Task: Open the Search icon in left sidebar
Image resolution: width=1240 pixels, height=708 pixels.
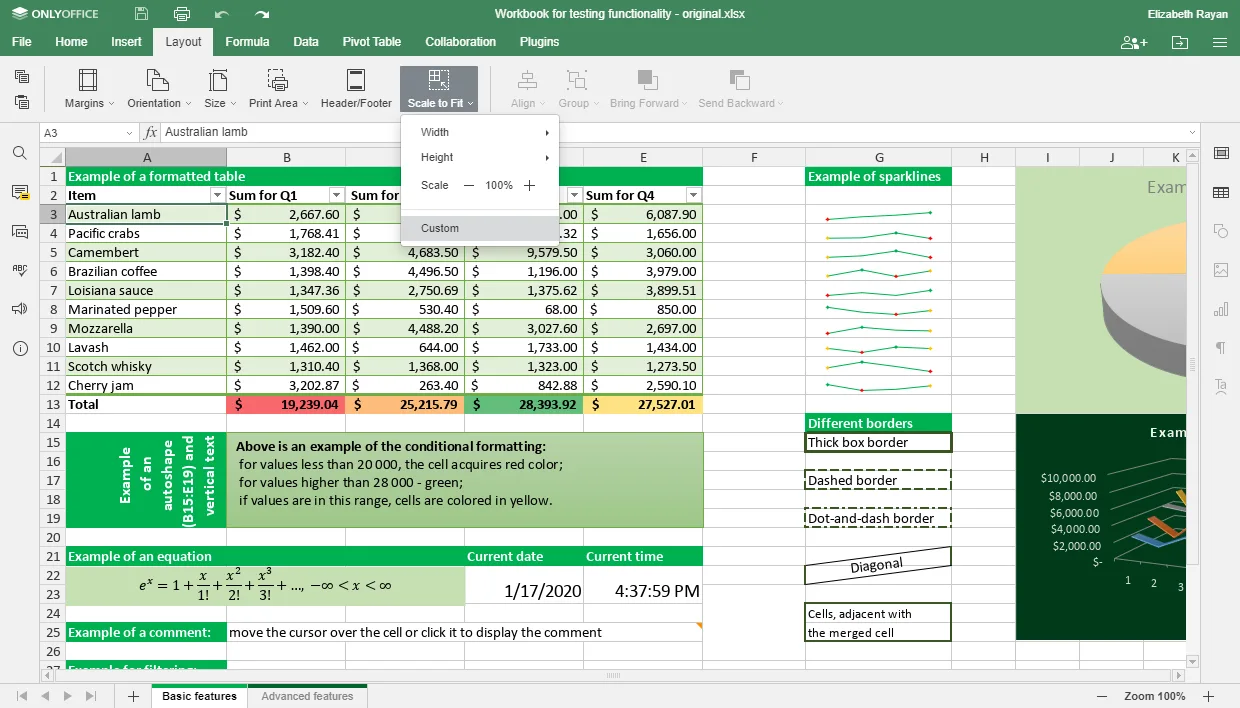Action: [x=20, y=153]
